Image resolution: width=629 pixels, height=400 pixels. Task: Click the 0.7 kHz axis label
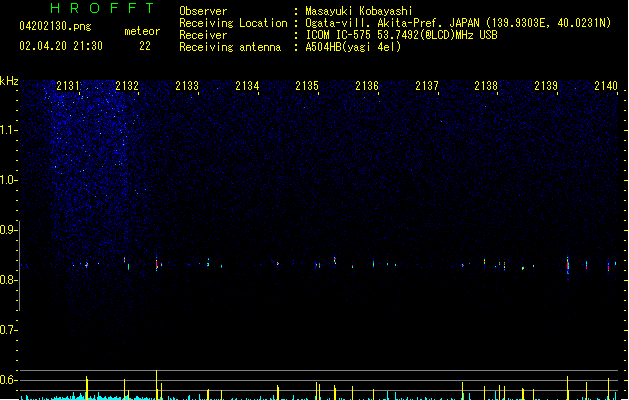coord(8,330)
